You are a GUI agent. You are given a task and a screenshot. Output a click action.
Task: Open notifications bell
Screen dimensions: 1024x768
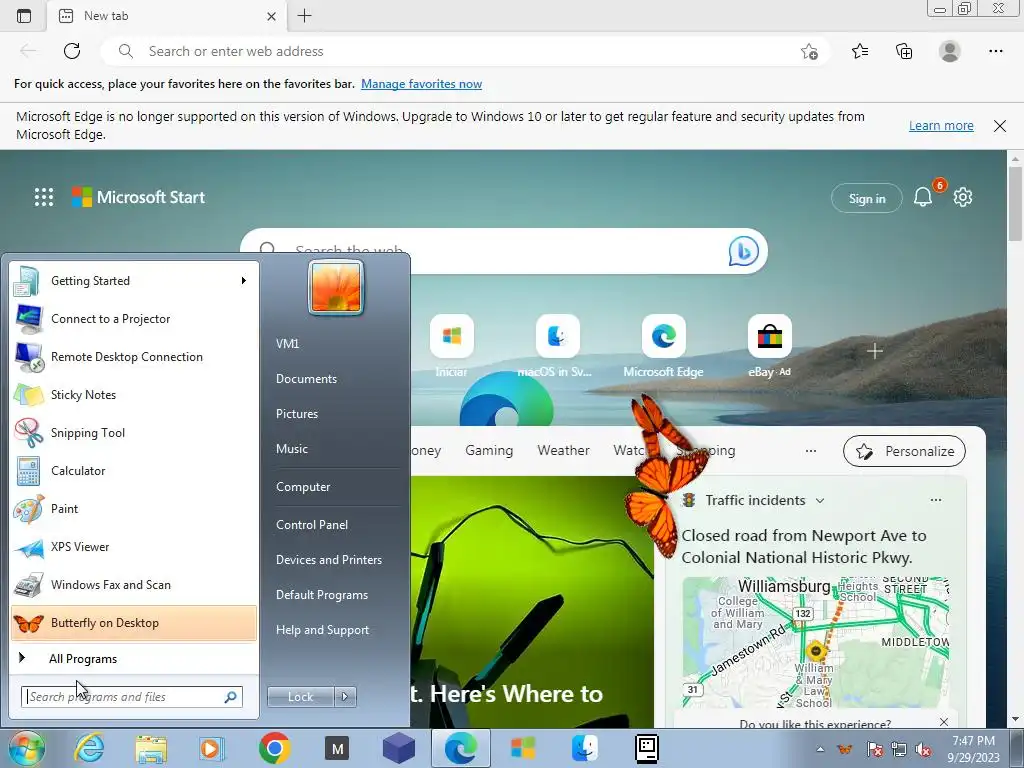[x=923, y=197]
